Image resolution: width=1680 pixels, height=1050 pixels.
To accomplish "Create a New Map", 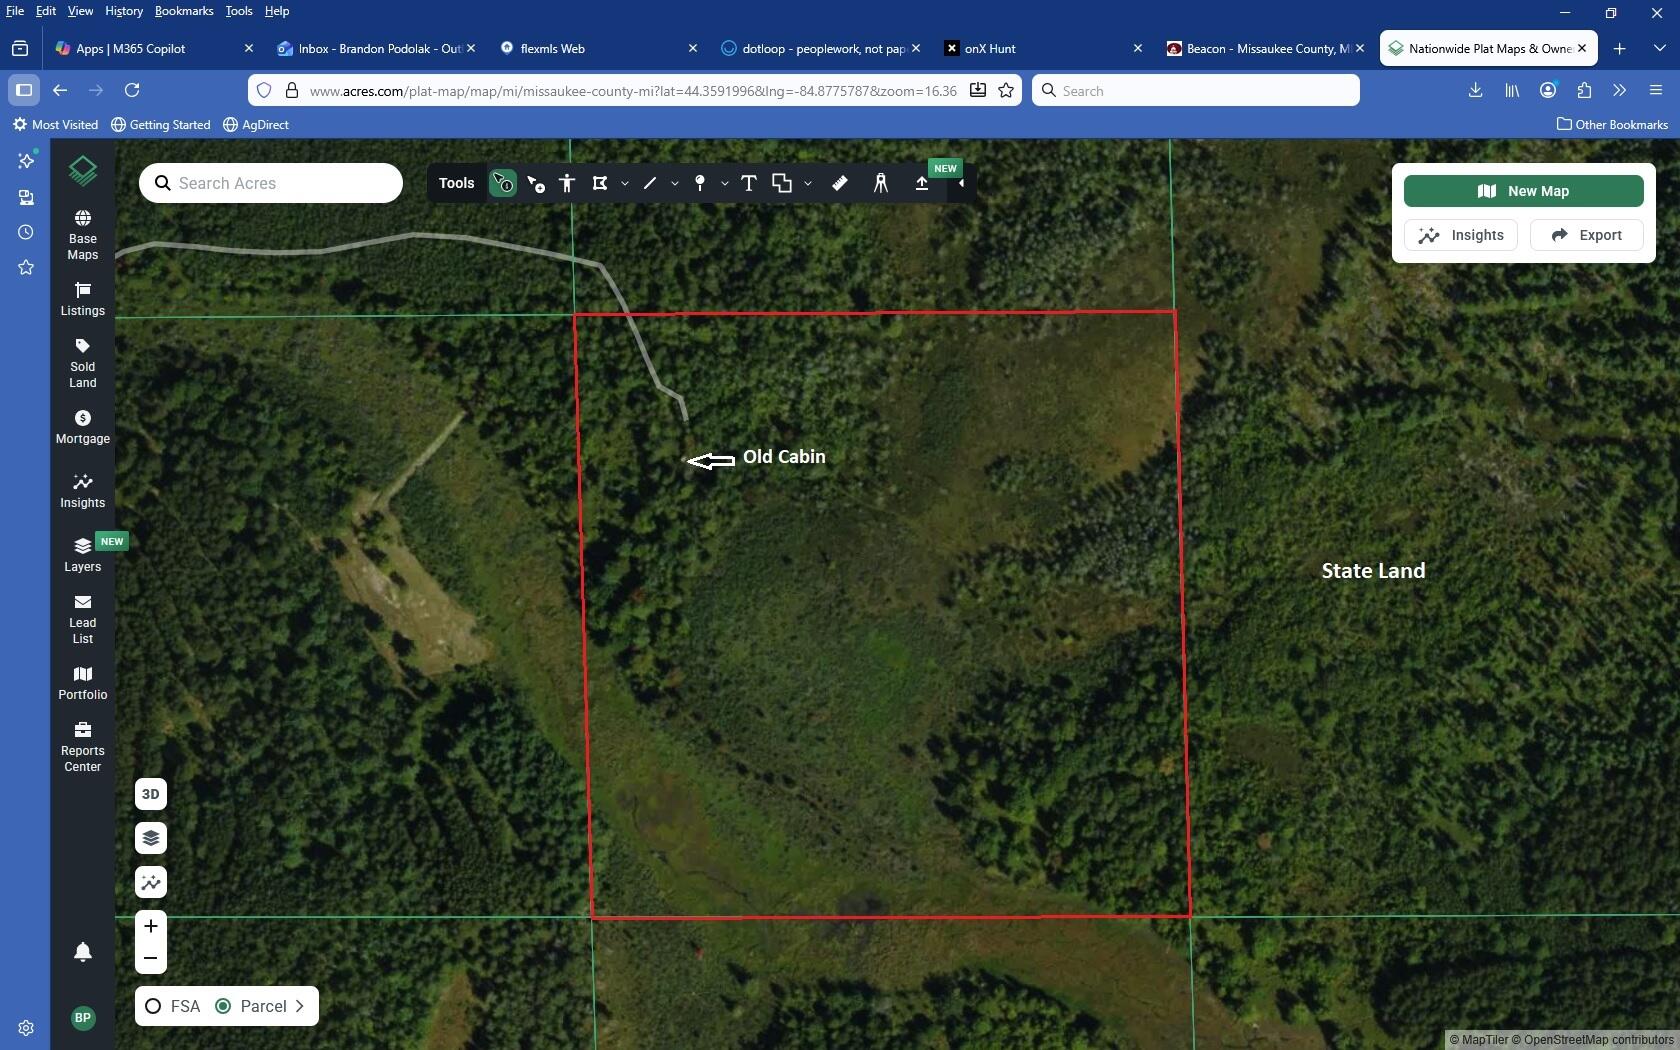I will click(x=1522, y=191).
